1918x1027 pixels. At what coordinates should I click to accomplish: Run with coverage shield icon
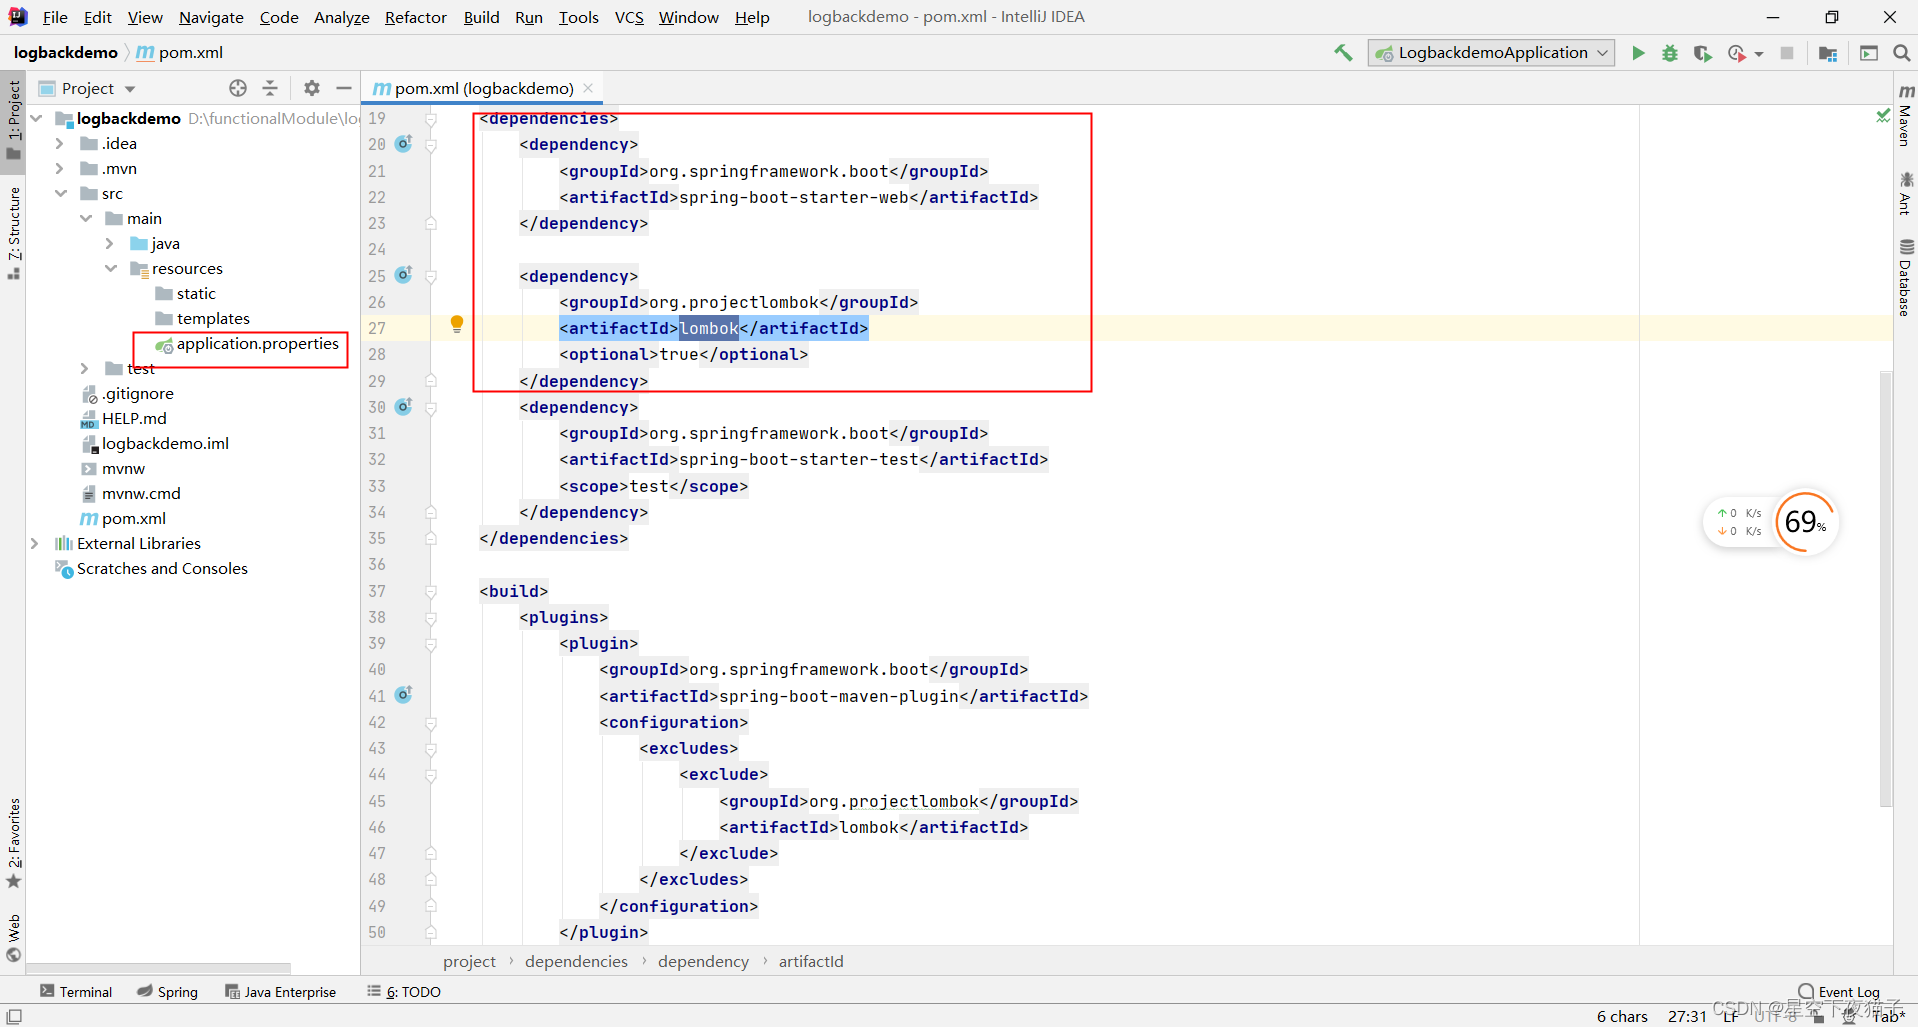pyautogui.click(x=1702, y=53)
